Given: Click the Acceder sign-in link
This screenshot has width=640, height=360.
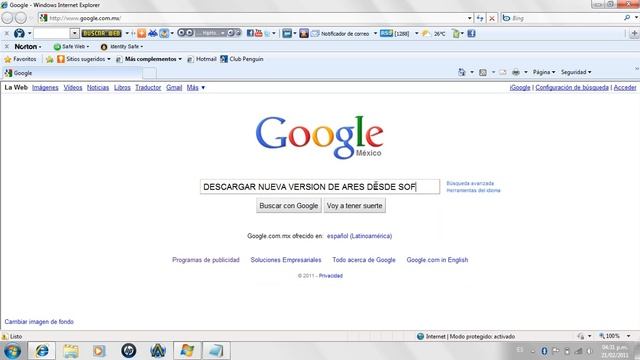Looking at the screenshot, I should [625, 87].
